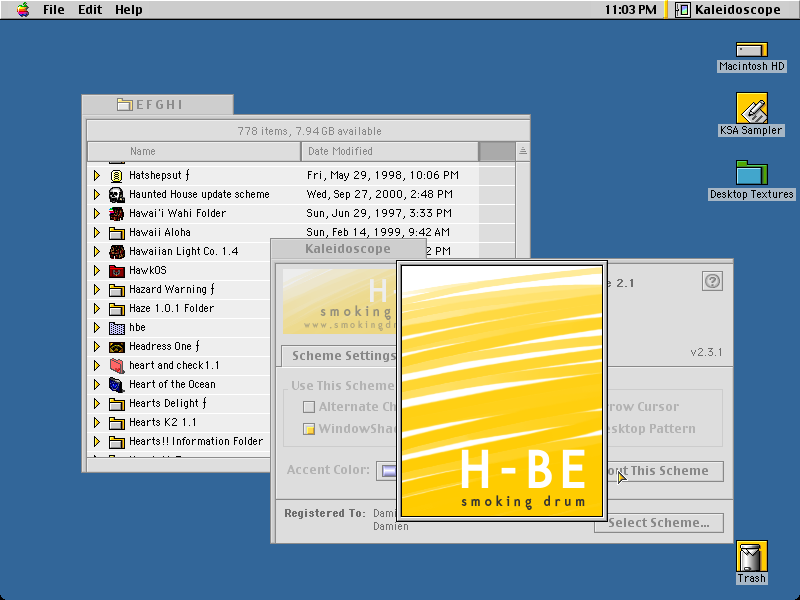The image size is (800, 600).
Task: Expand the Hatshepsut ƒ folder
Action: pyautogui.click(x=97, y=176)
